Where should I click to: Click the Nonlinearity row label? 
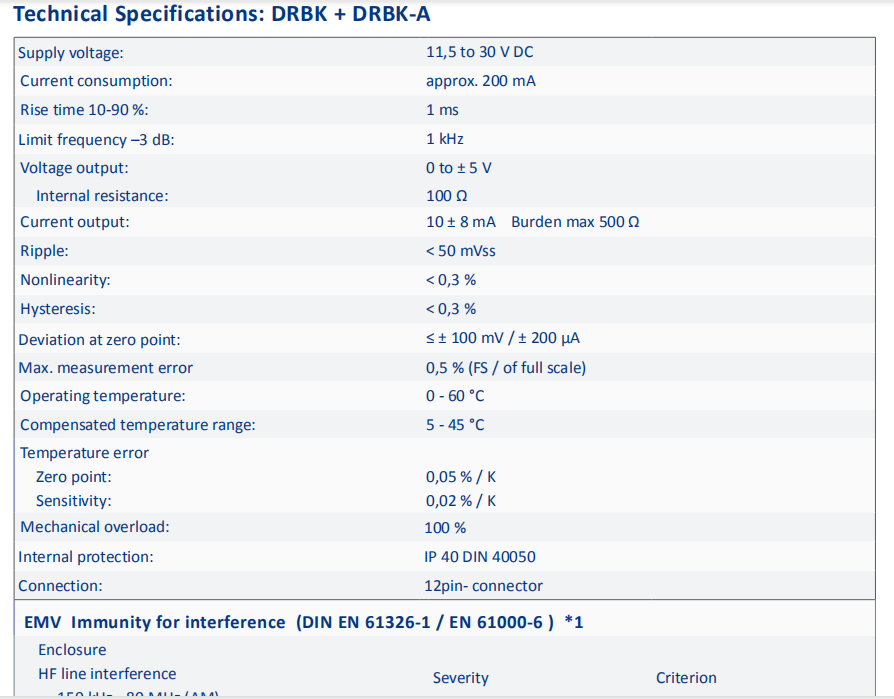(x=65, y=280)
